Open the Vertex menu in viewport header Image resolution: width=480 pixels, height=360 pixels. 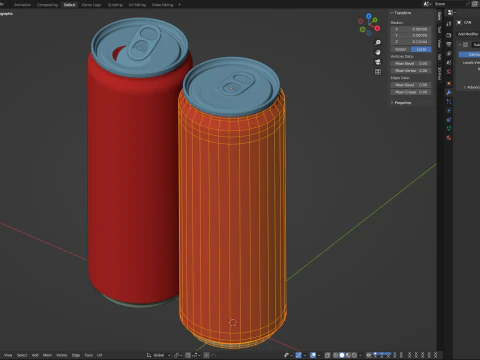(62, 355)
